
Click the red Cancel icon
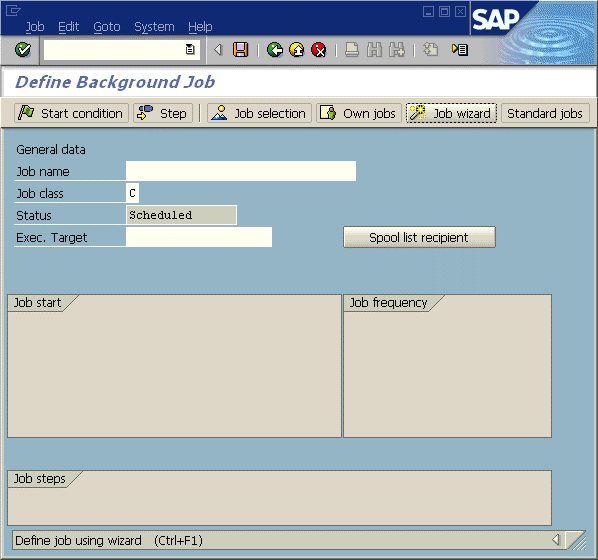pos(319,50)
